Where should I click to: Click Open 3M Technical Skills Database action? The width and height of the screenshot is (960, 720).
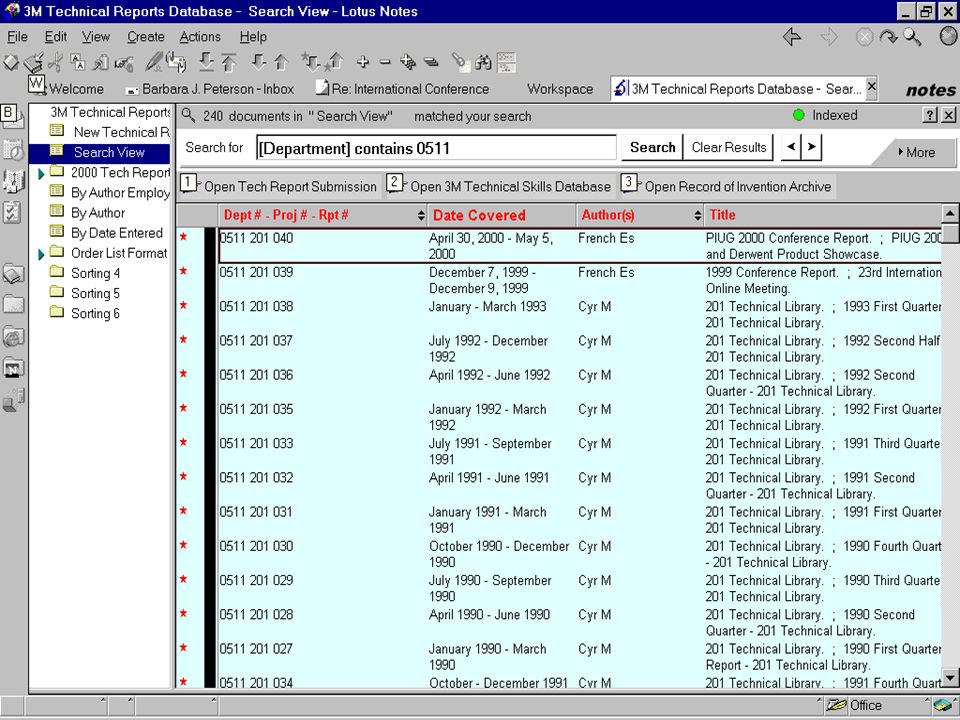click(x=500, y=186)
